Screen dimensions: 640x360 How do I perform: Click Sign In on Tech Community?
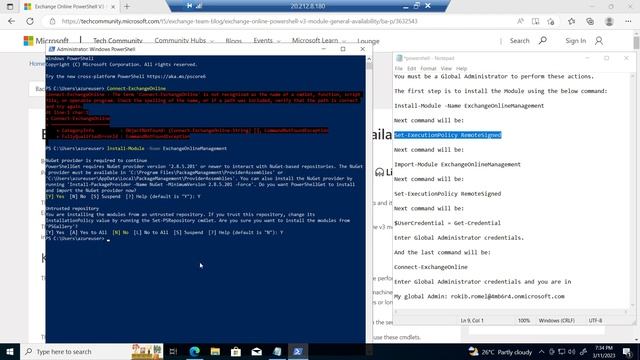coord(576,41)
